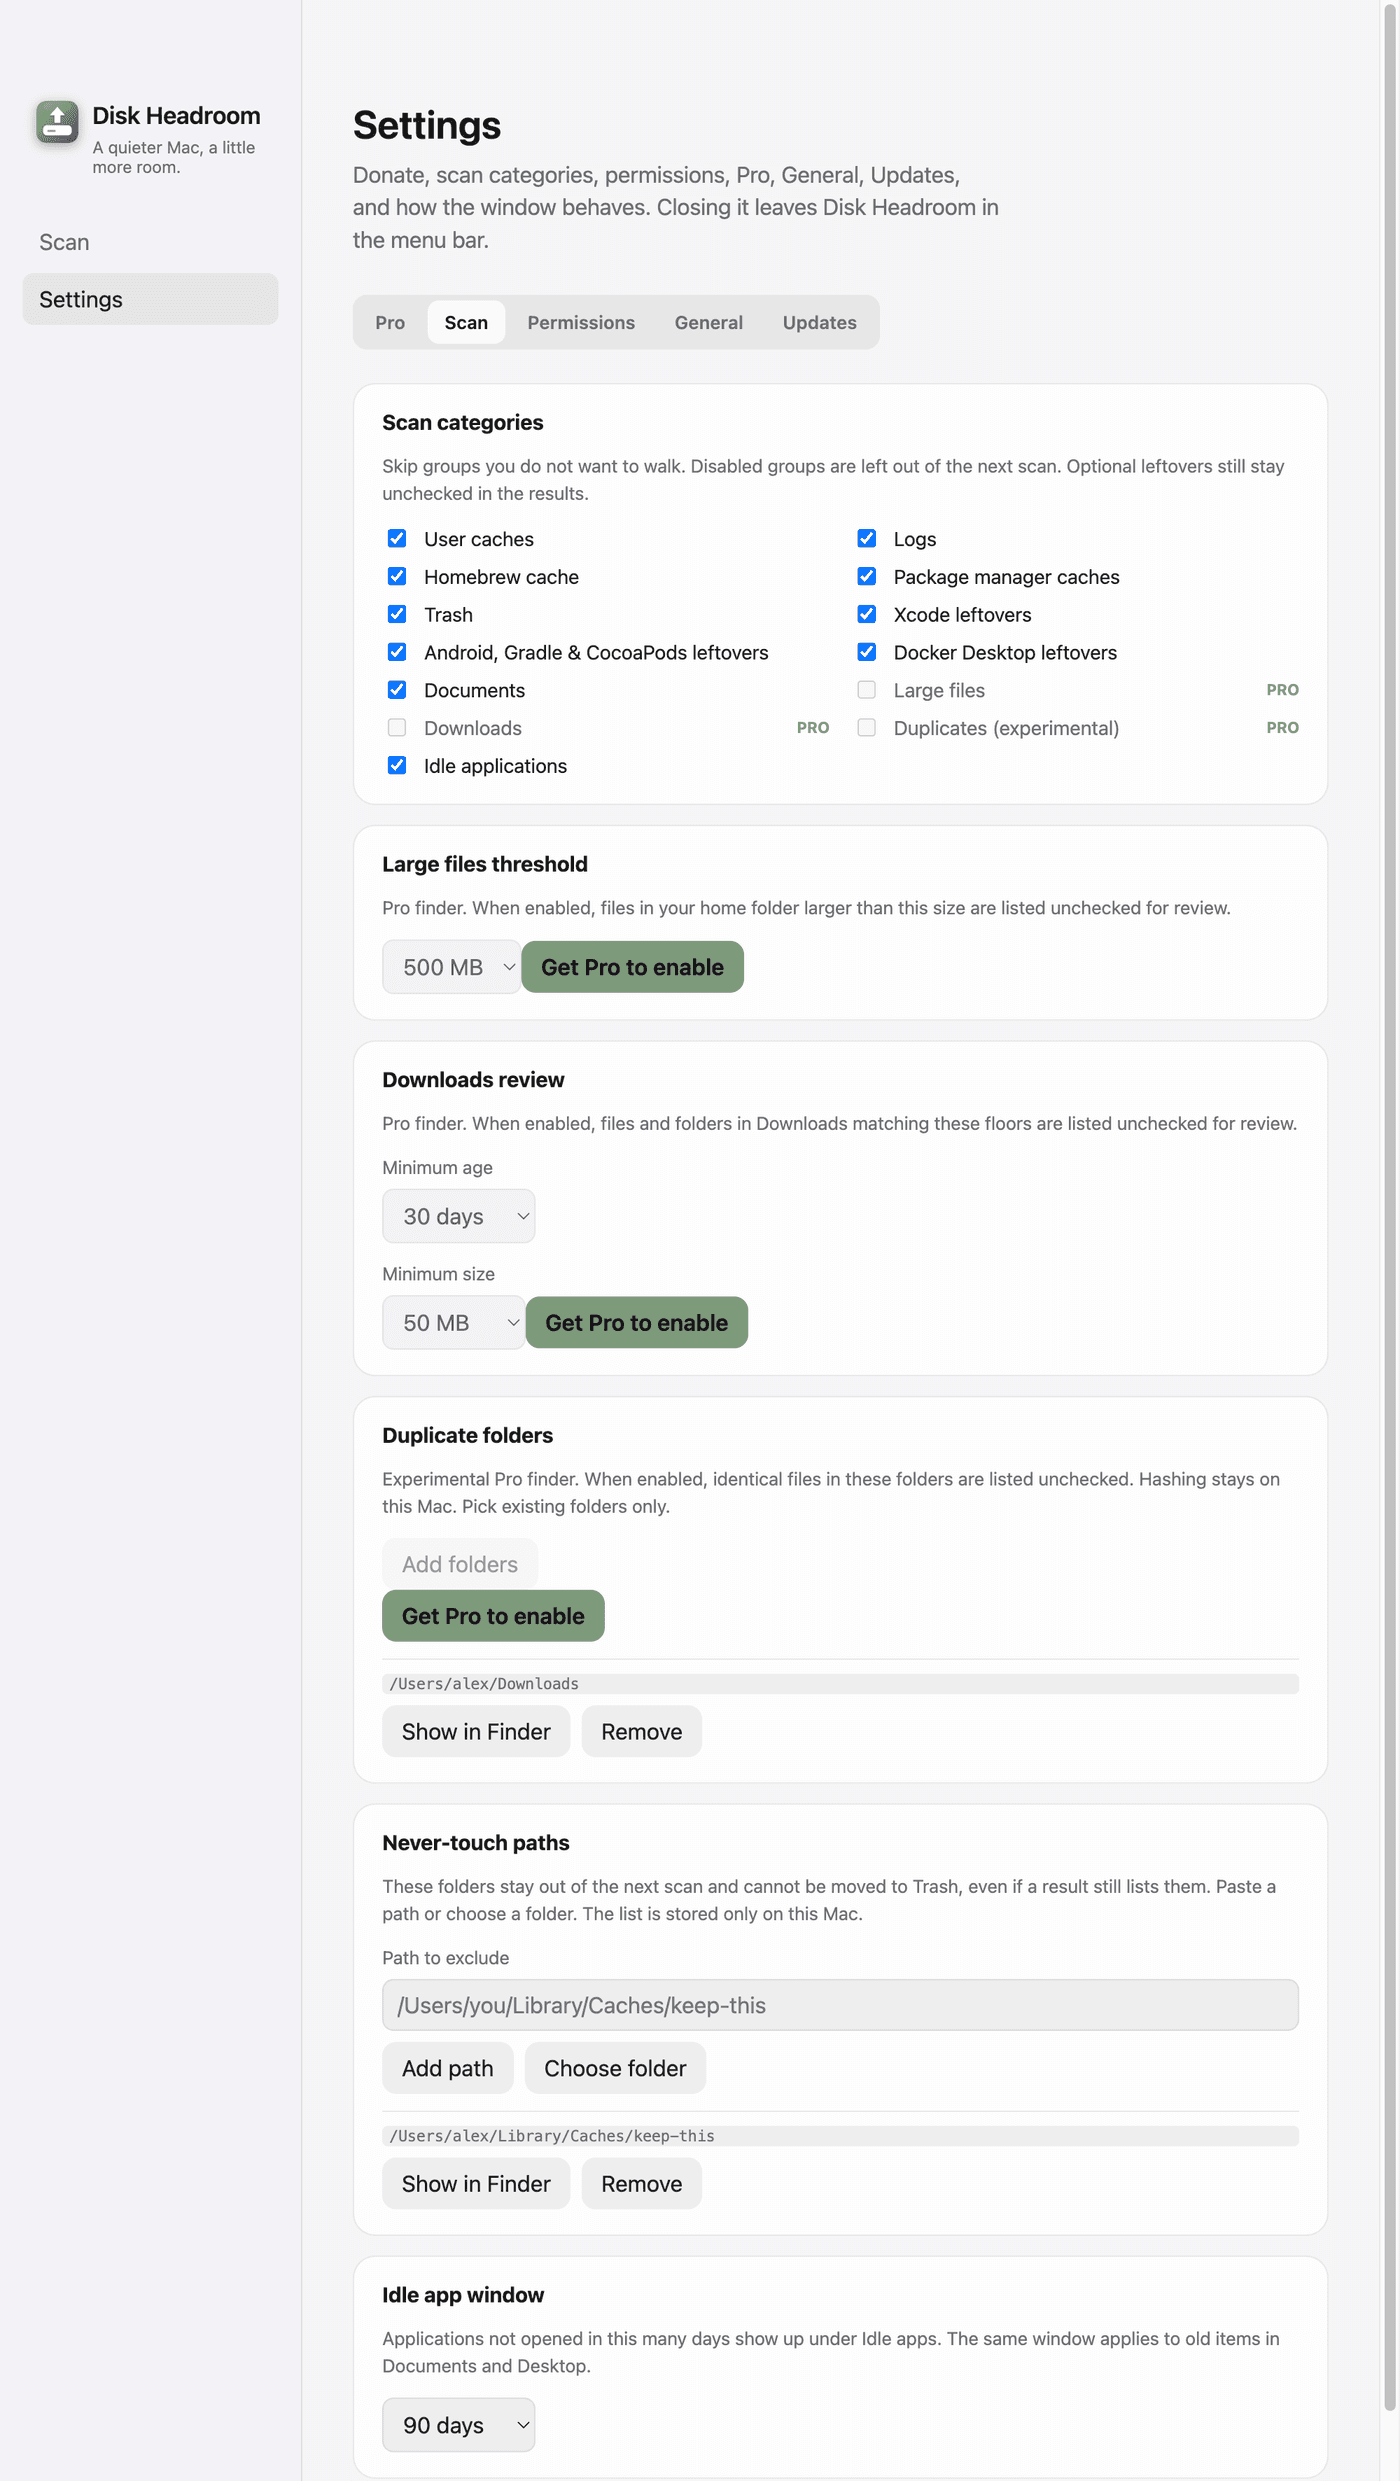Open the Permissions tab
Image resolution: width=1400 pixels, height=2481 pixels.
click(581, 322)
